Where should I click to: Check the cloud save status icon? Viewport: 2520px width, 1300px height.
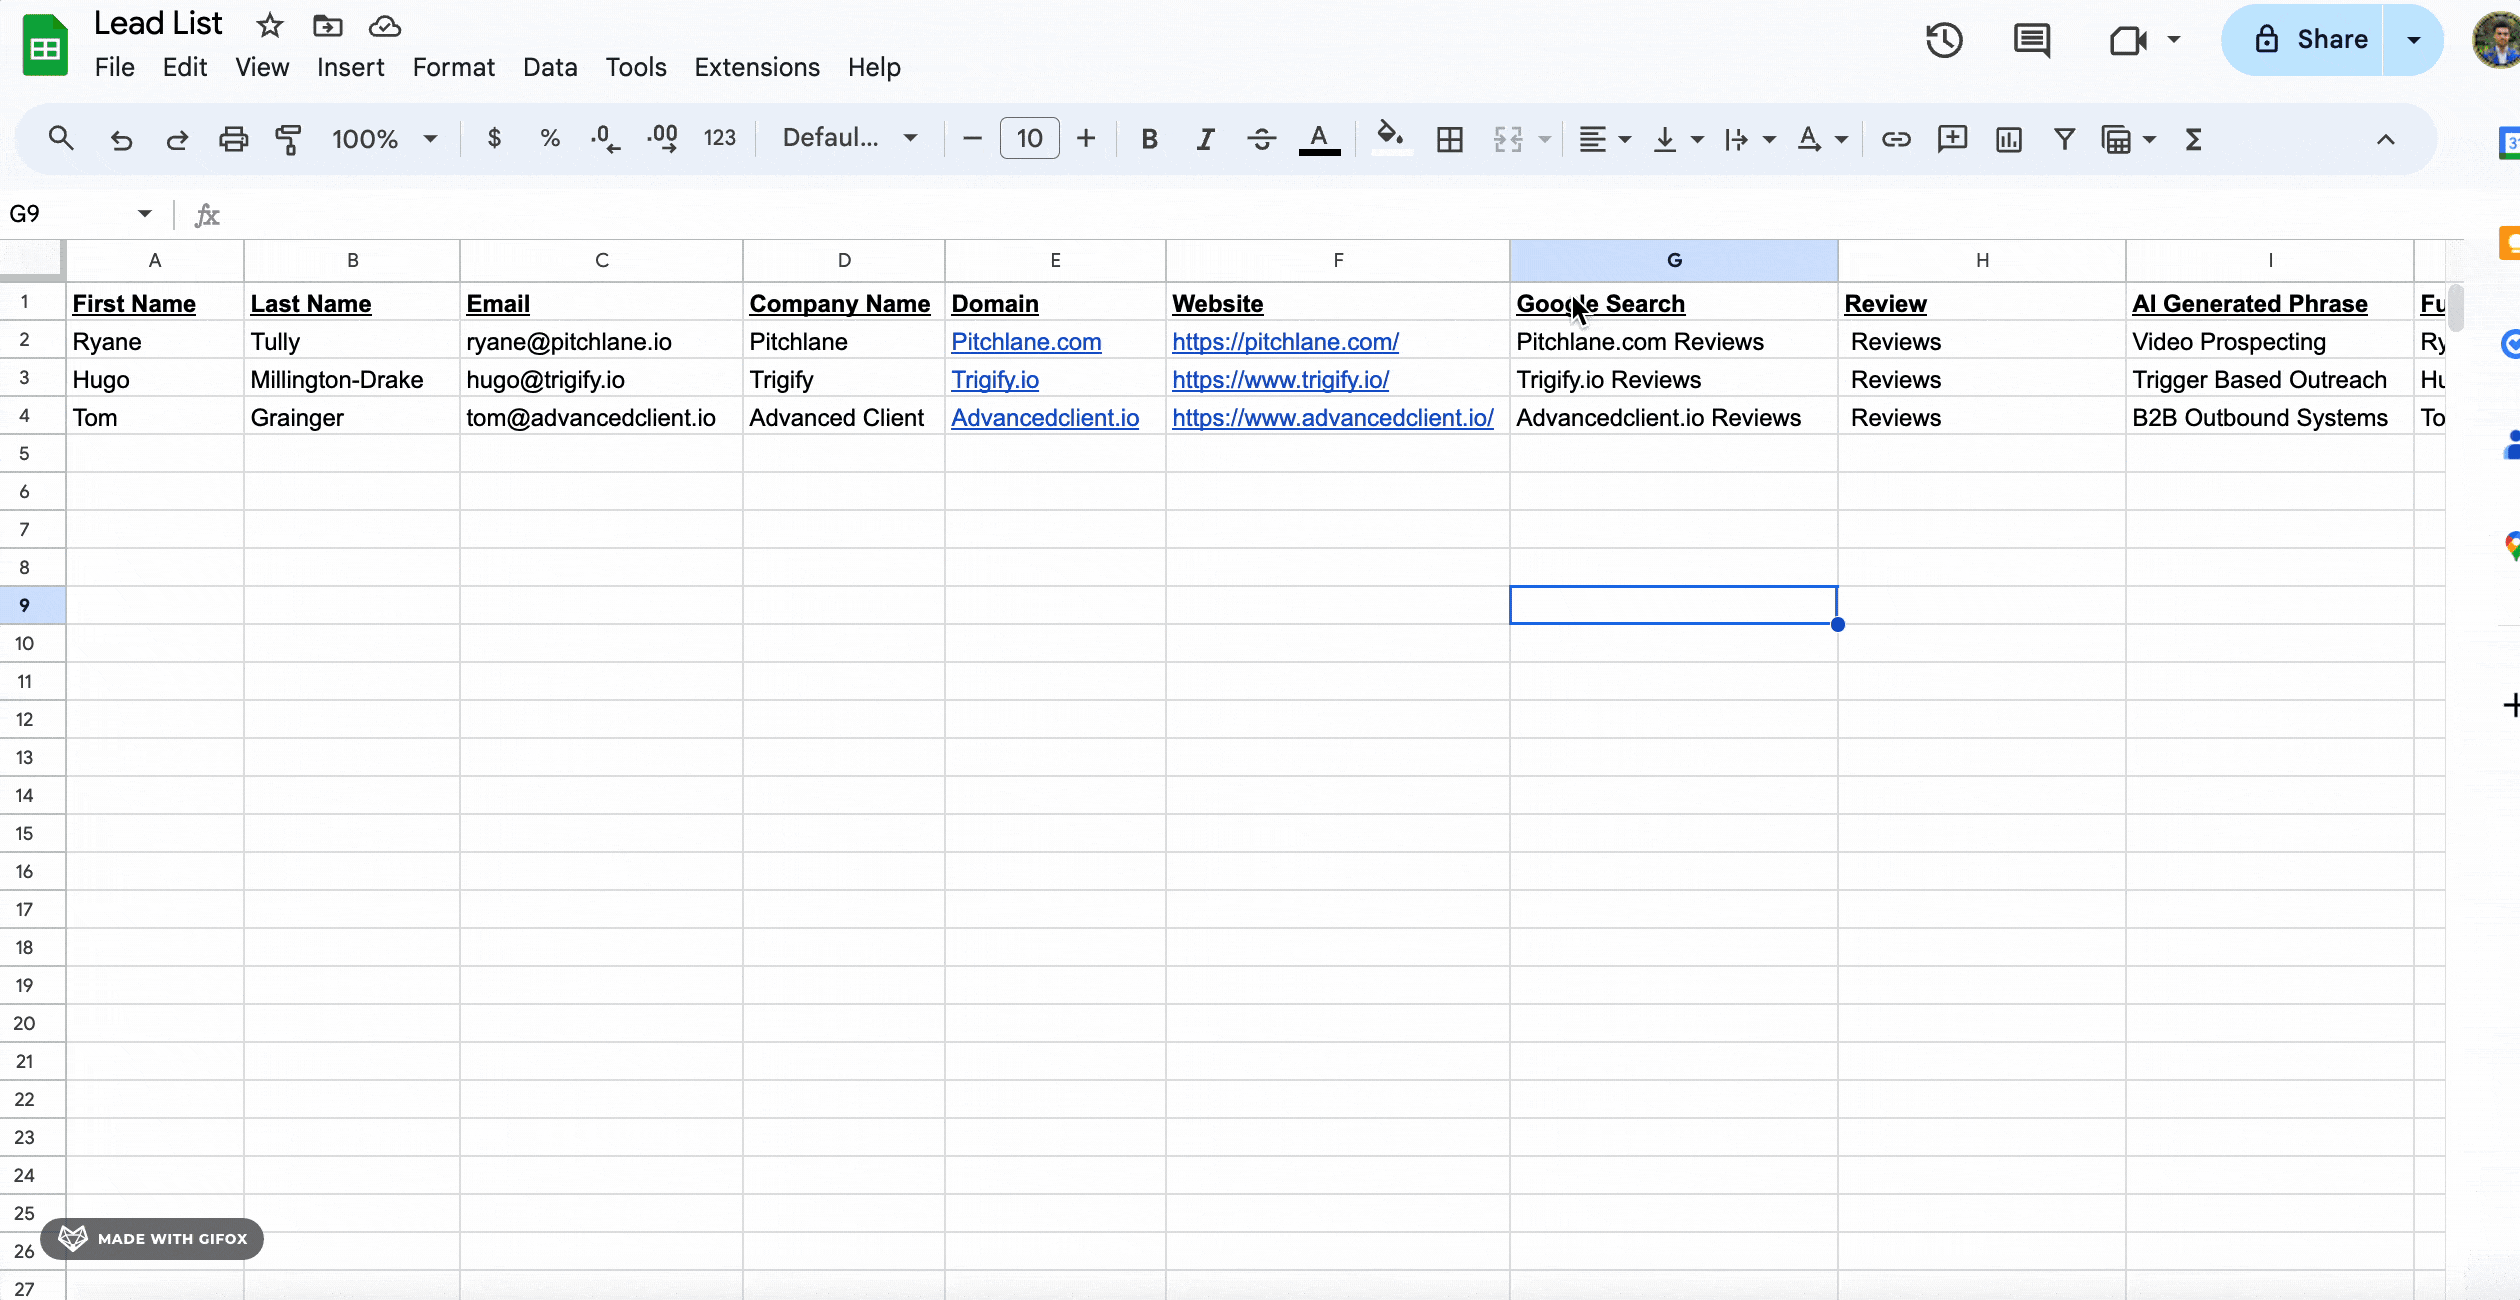coord(385,26)
